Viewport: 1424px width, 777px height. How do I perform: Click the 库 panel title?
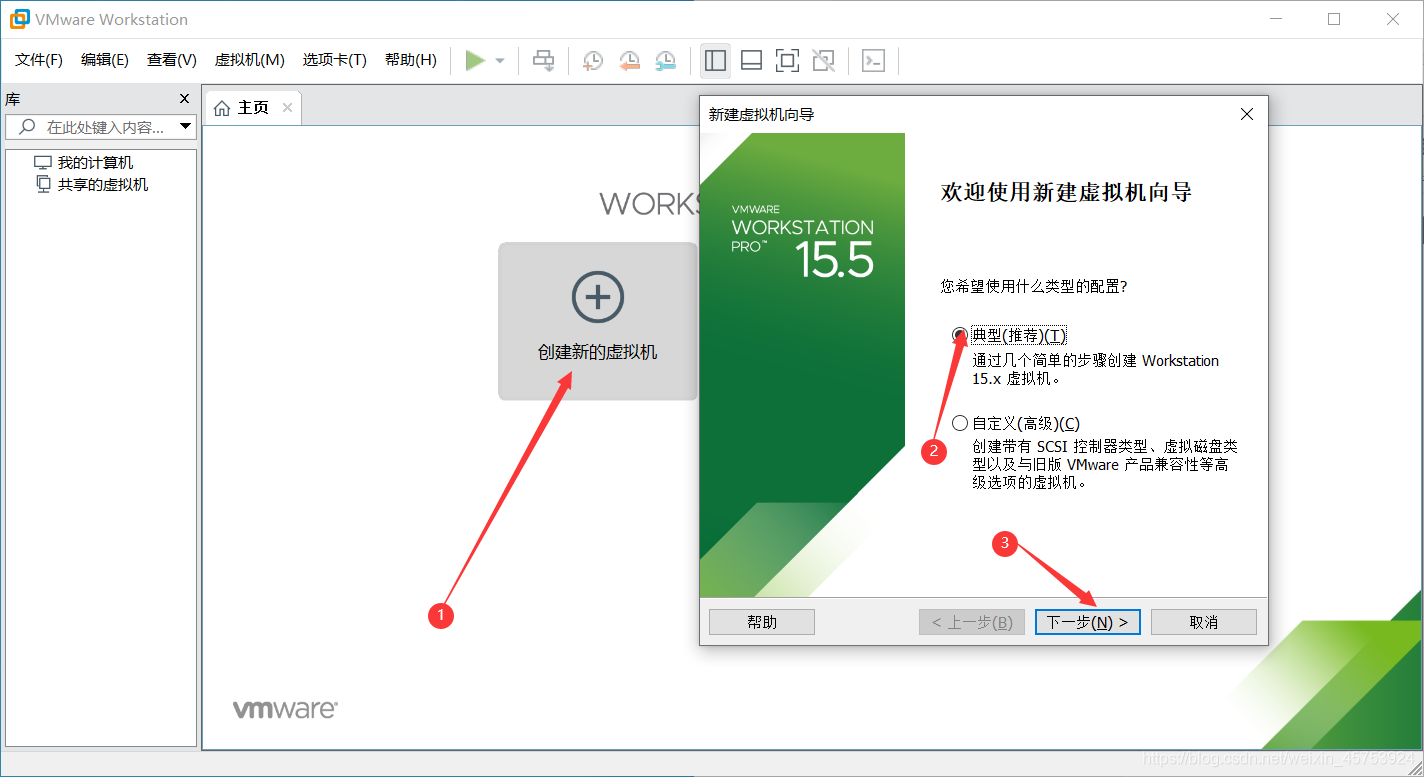click(x=13, y=99)
